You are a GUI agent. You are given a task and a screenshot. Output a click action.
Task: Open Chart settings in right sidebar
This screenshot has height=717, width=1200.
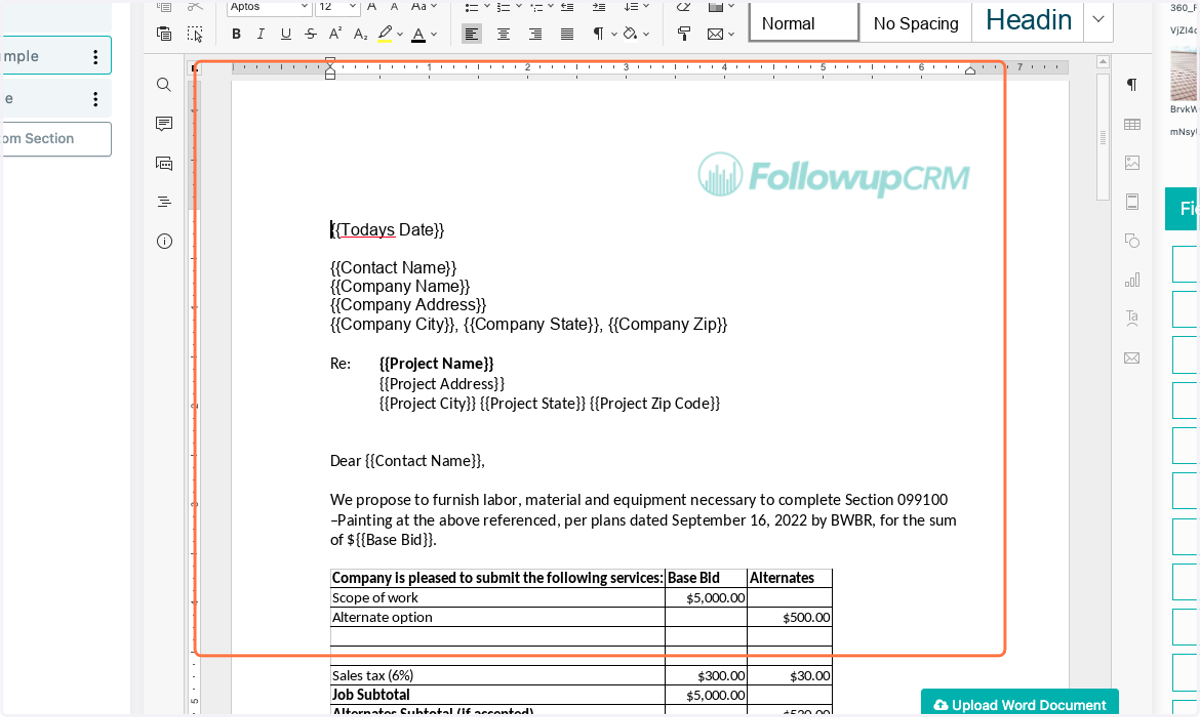1132,280
